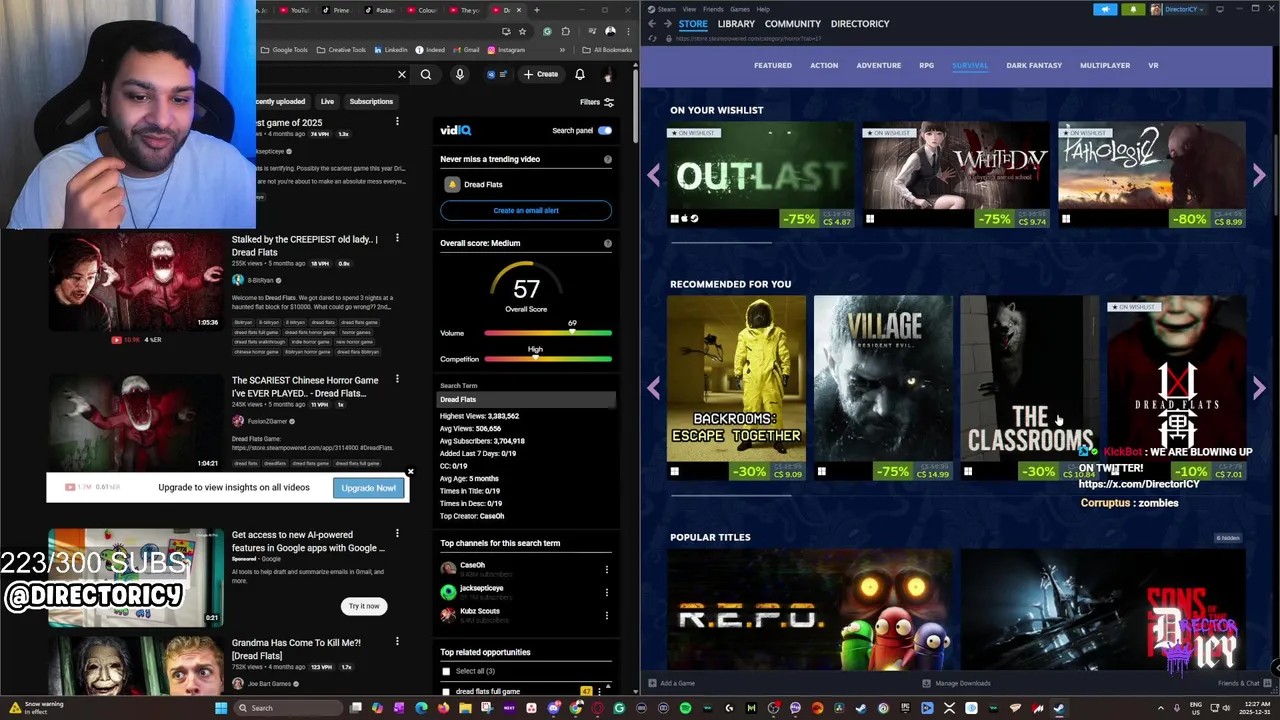This screenshot has height=720, width=1280.
Task: Open three-dot menu for CaseOh channel
Action: (606, 569)
